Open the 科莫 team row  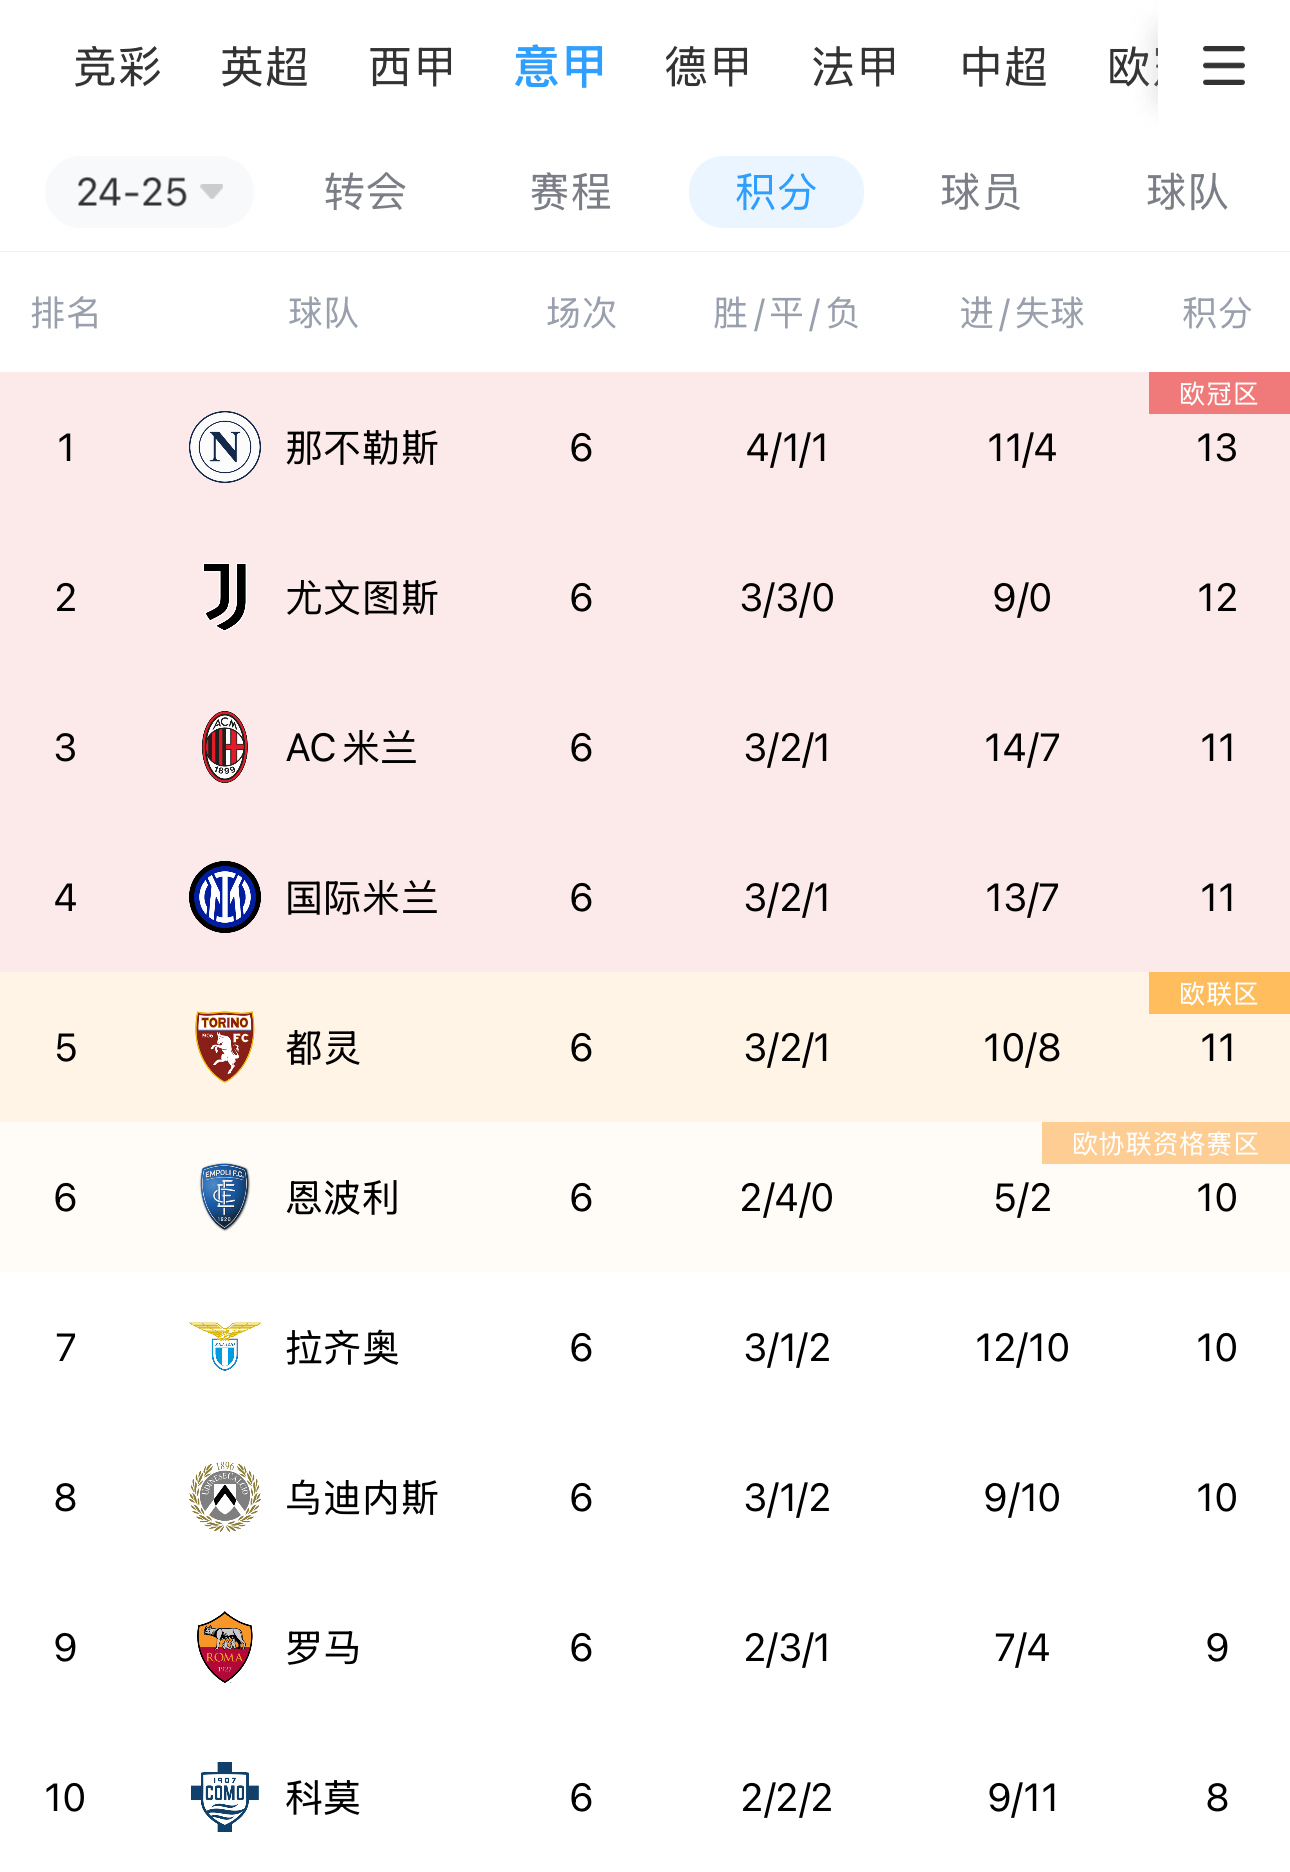[x=322, y=1798]
